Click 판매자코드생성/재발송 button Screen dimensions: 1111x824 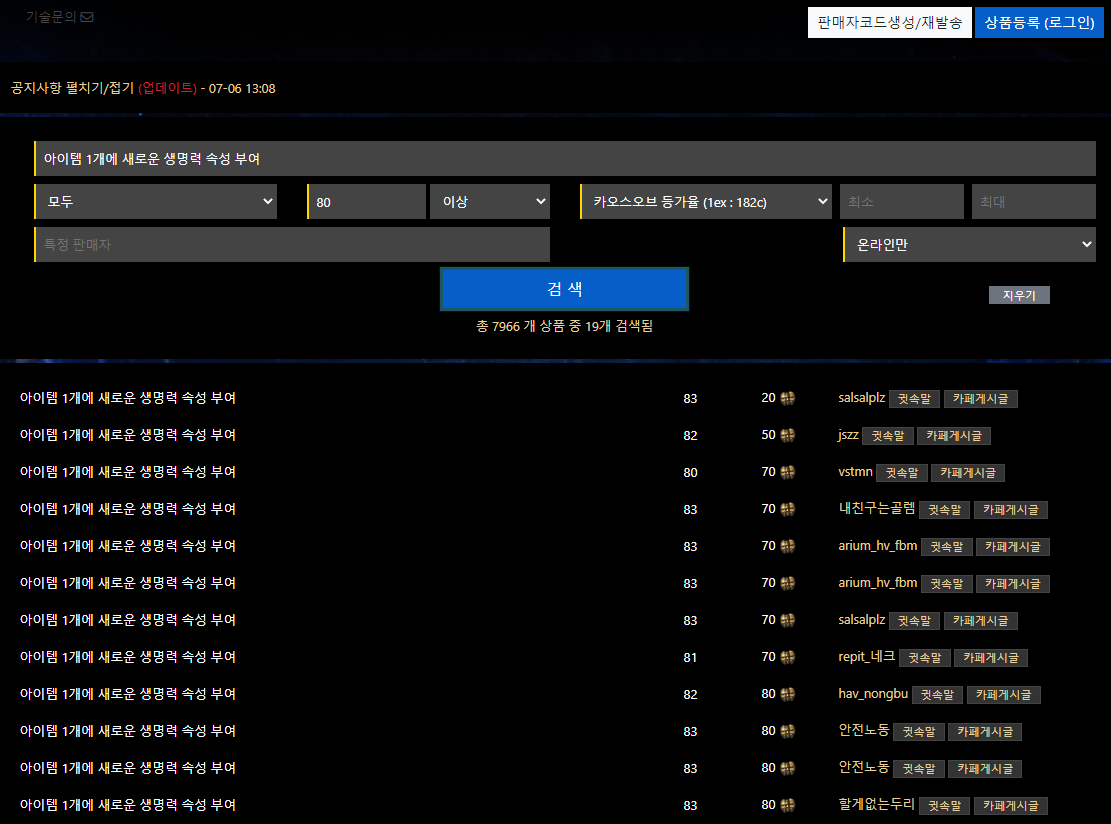point(889,23)
